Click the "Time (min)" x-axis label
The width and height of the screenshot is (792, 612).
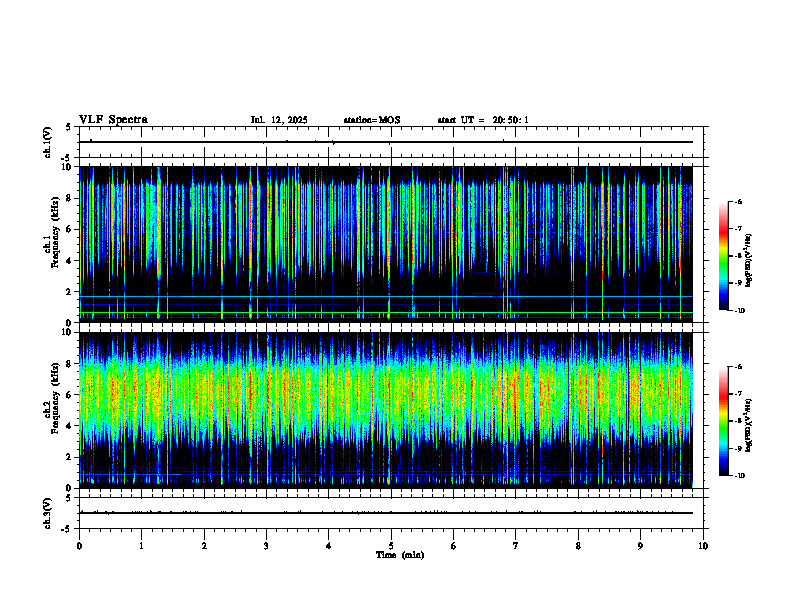(400, 555)
